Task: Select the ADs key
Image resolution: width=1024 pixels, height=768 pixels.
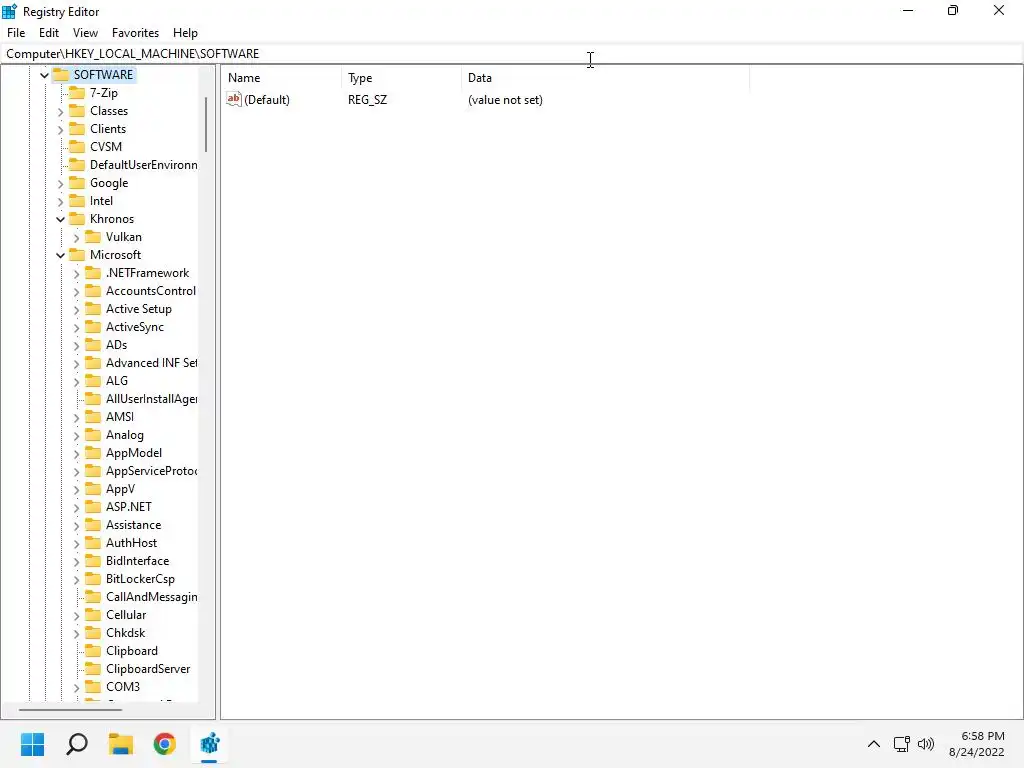Action: [x=116, y=345]
